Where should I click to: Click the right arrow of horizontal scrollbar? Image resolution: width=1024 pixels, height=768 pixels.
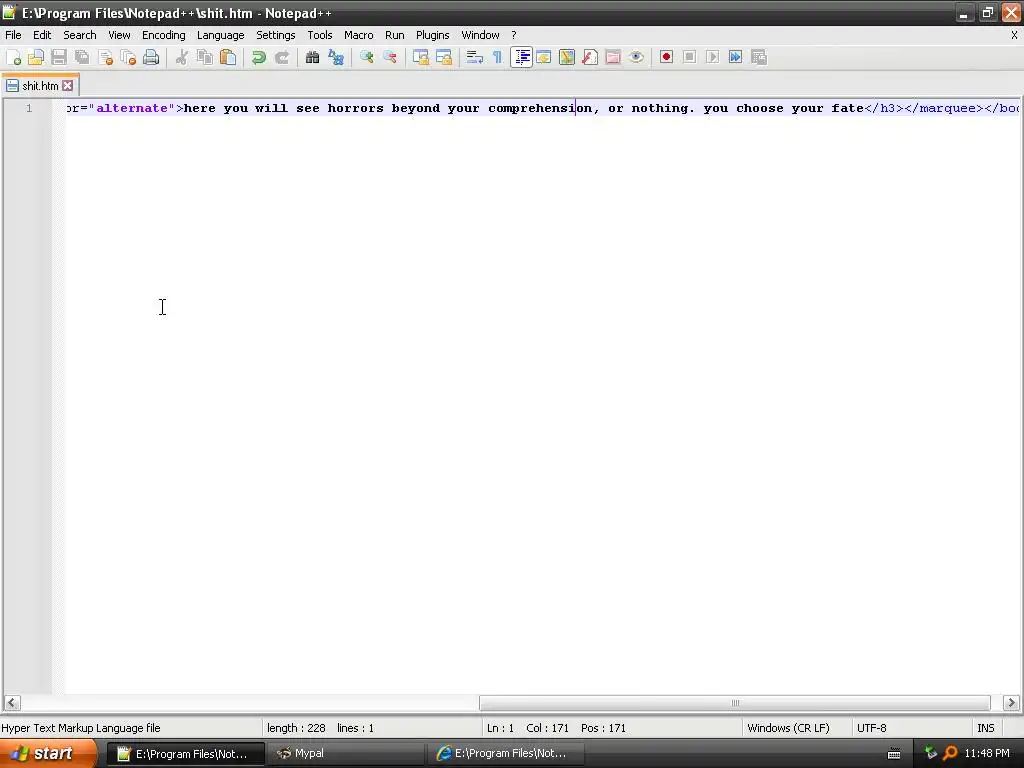pos(1012,703)
